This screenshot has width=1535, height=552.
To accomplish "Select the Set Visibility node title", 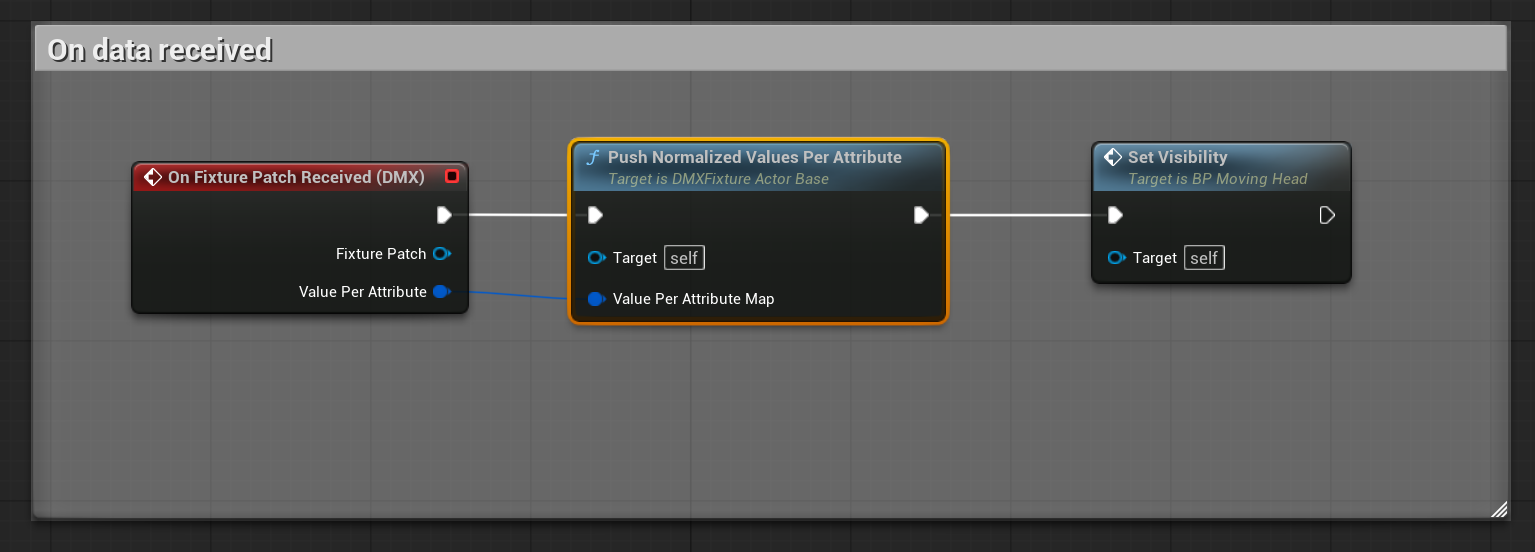I will [1177, 157].
